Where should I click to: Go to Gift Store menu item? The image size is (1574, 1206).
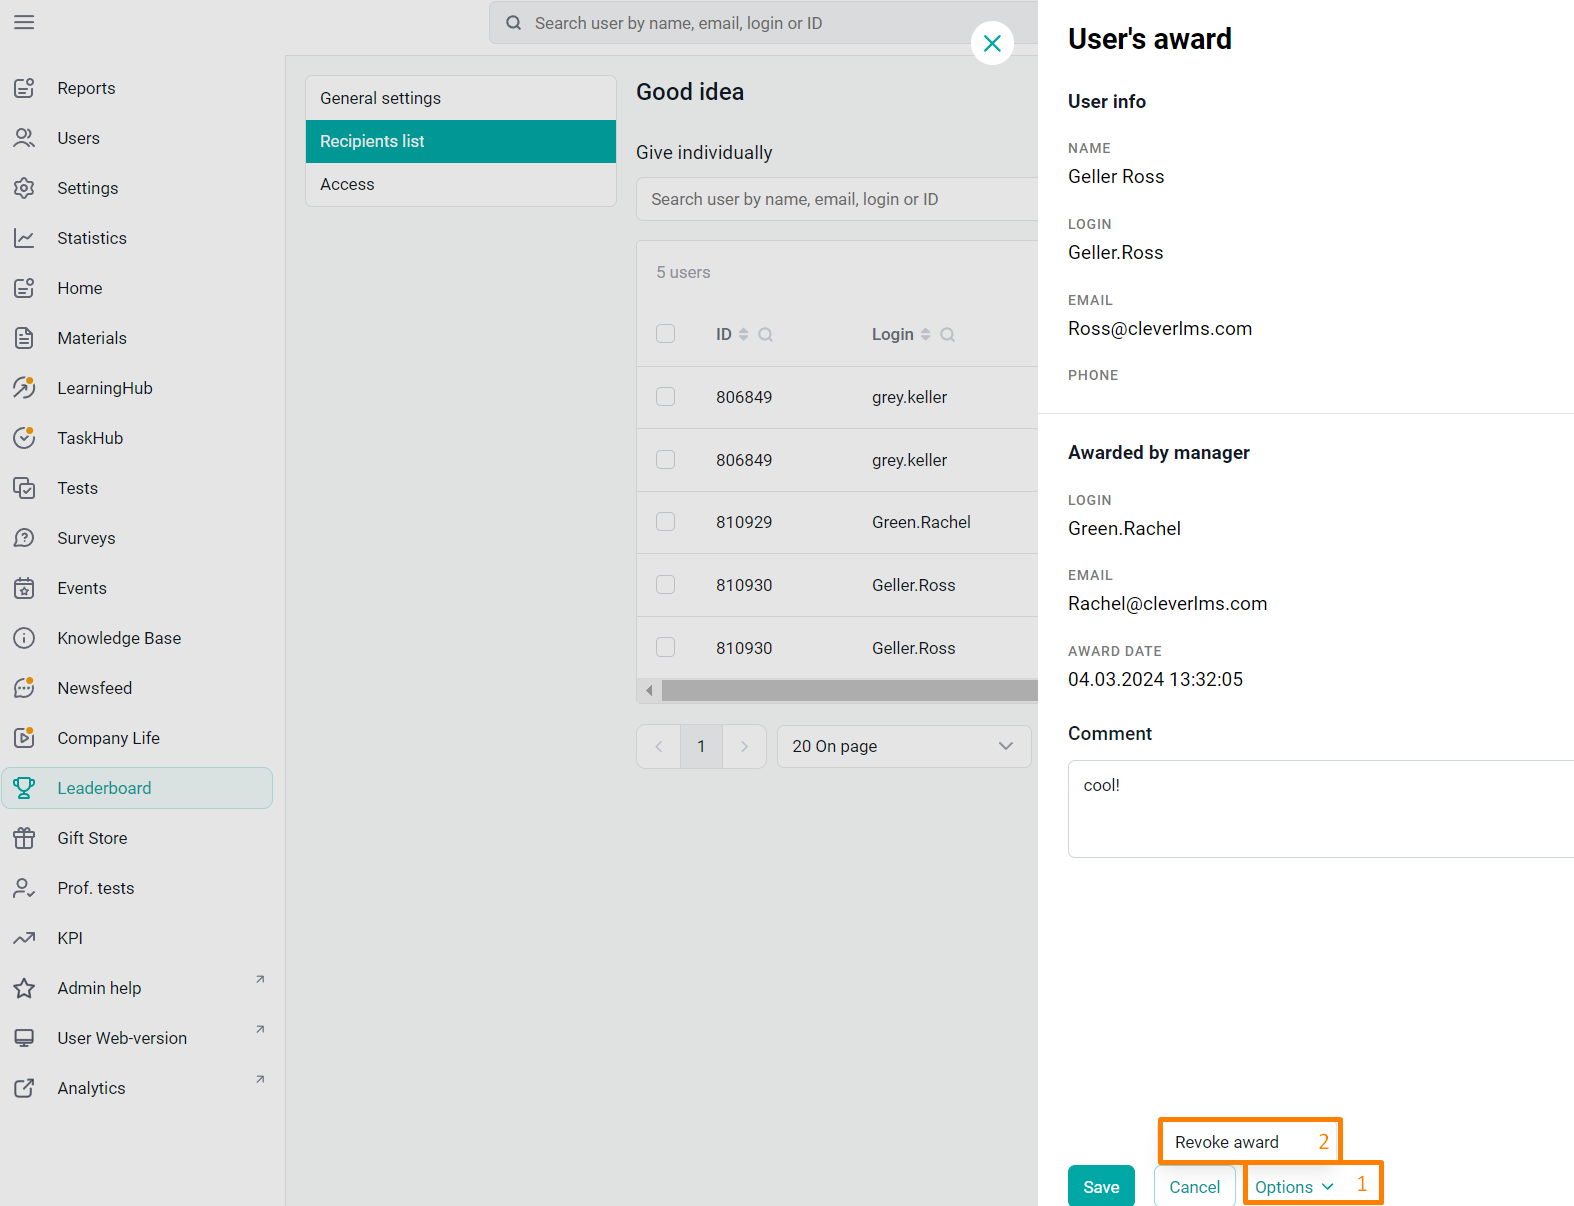coord(137,838)
